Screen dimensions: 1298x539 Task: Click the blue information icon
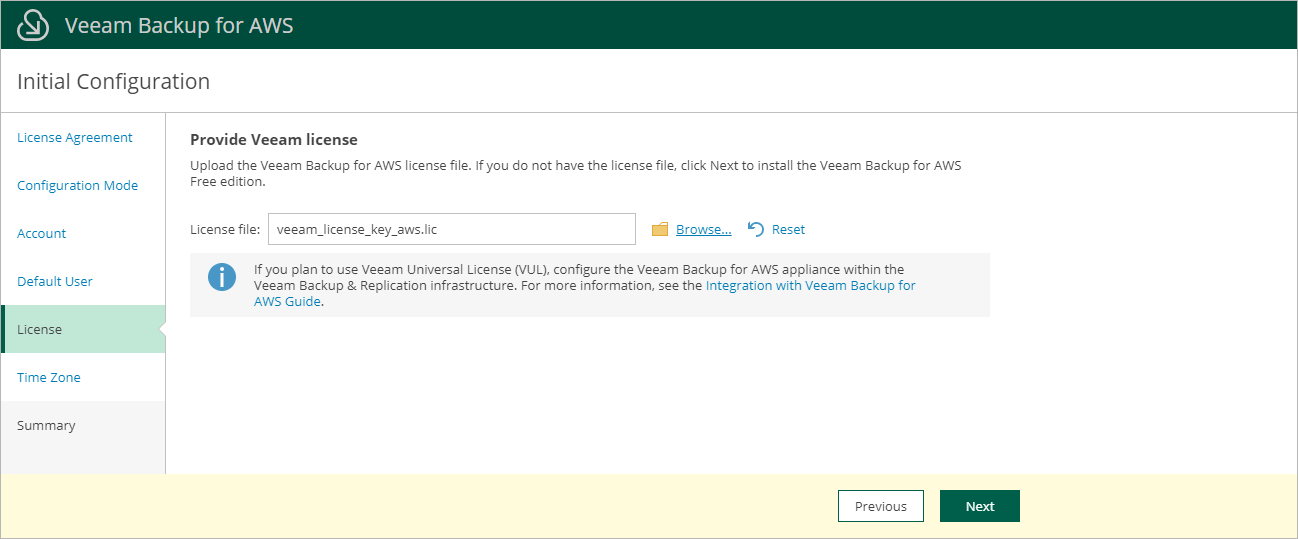pyautogui.click(x=222, y=277)
